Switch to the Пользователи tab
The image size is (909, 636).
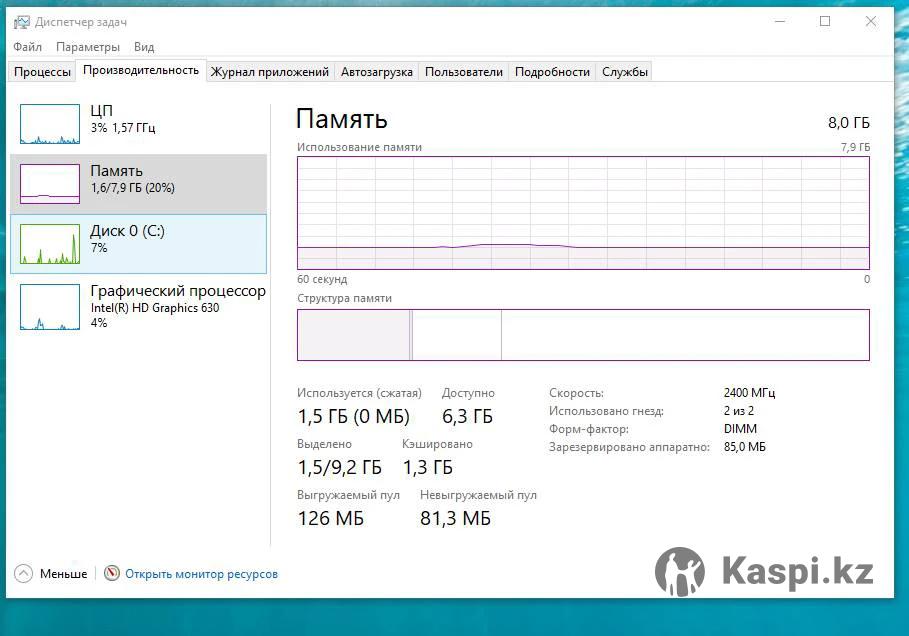click(464, 72)
